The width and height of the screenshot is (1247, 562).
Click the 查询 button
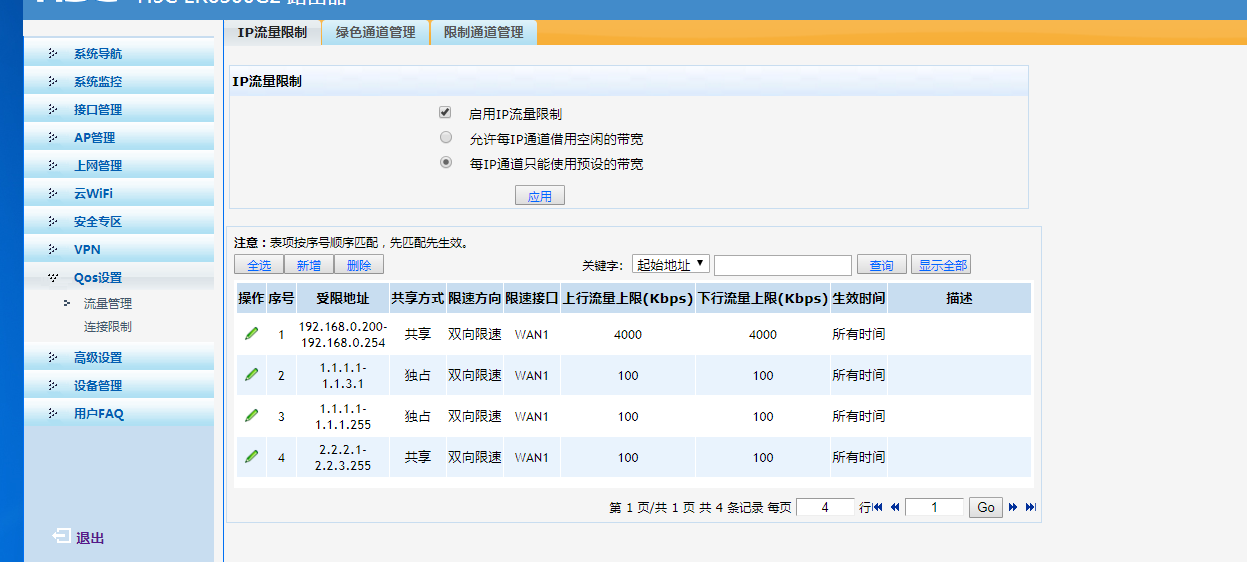click(881, 265)
